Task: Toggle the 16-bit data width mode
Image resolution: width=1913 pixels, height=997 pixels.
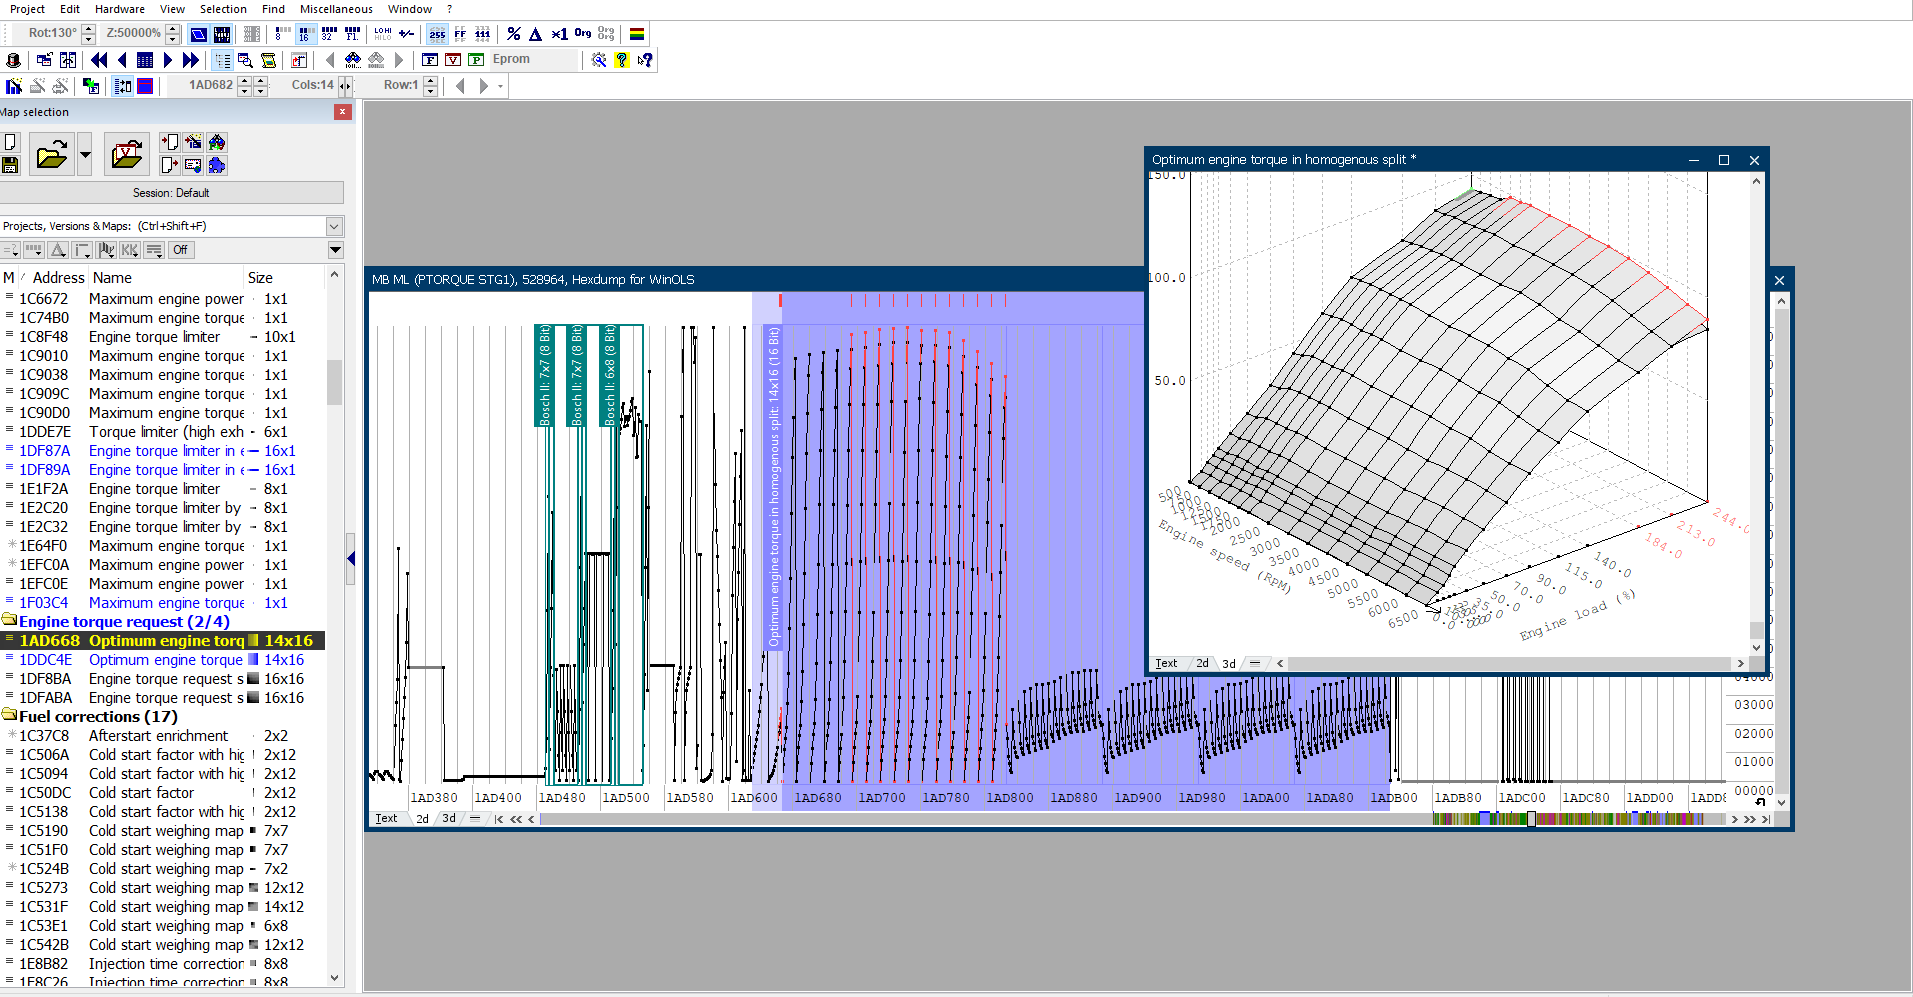Action: tap(305, 34)
